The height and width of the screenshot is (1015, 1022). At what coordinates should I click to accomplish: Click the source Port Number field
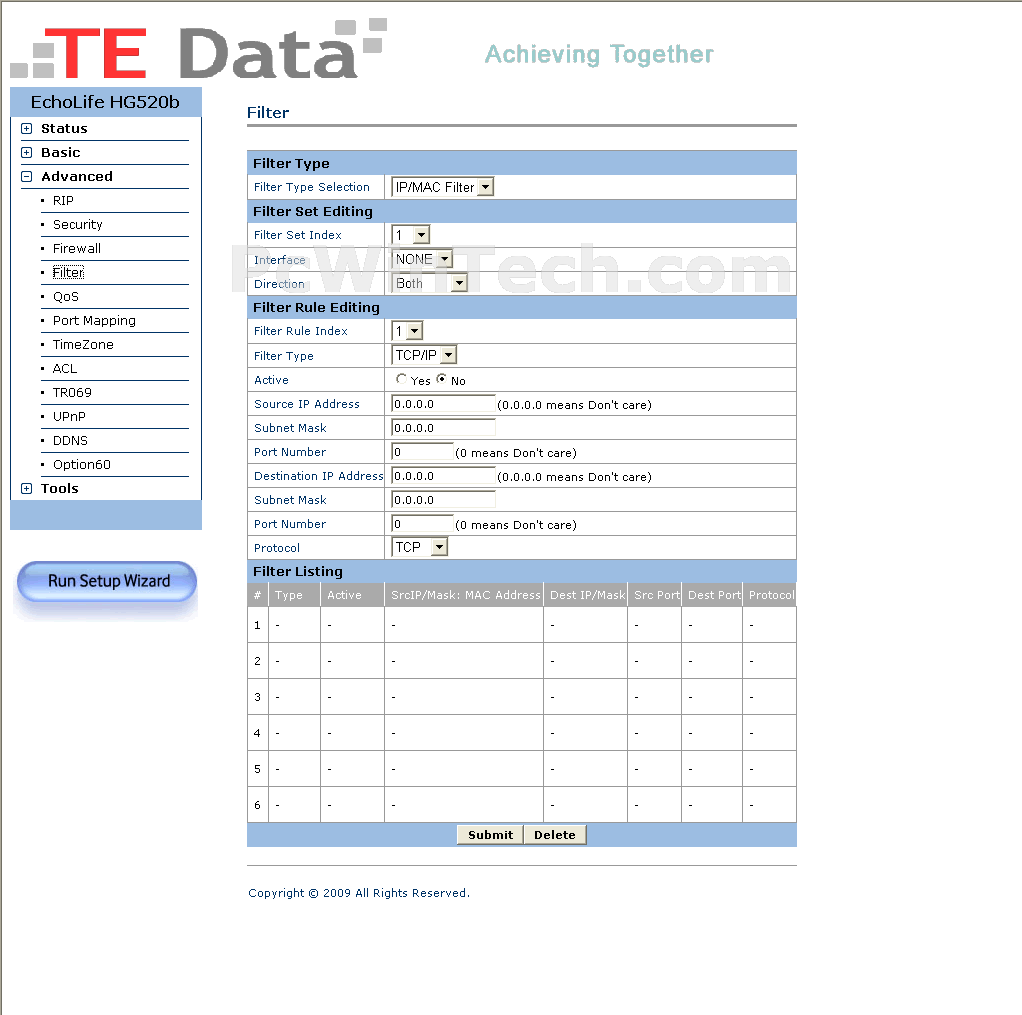422,452
